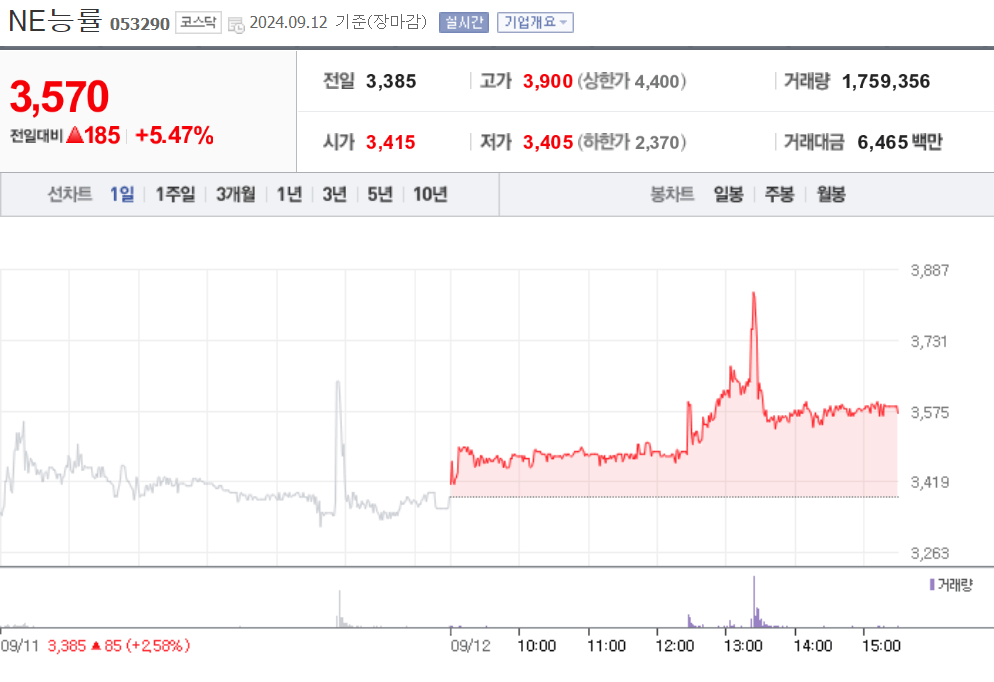The height and width of the screenshot is (682, 994).
Task: Click the 13:00 price spike peak on chart
Action: (x=753, y=295)
